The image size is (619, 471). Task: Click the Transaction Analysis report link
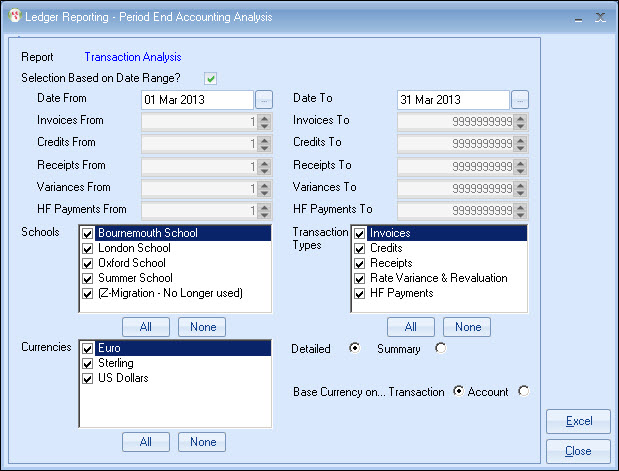[x=133, y=57]
